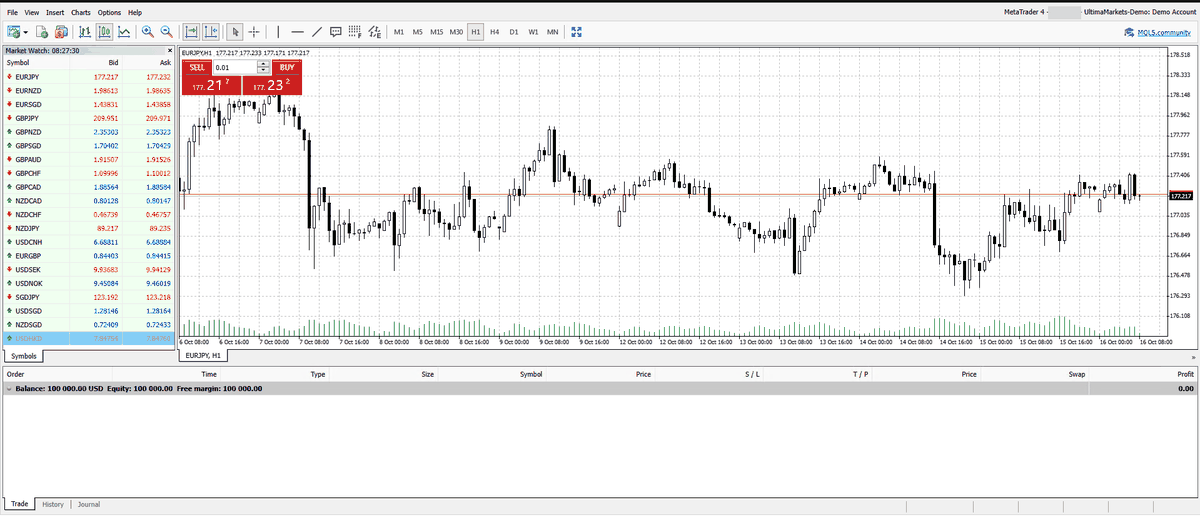Click the red new order toolbar icon
Image resolution: width=1200 pixels, height=520 pixels.
(62, 32)
